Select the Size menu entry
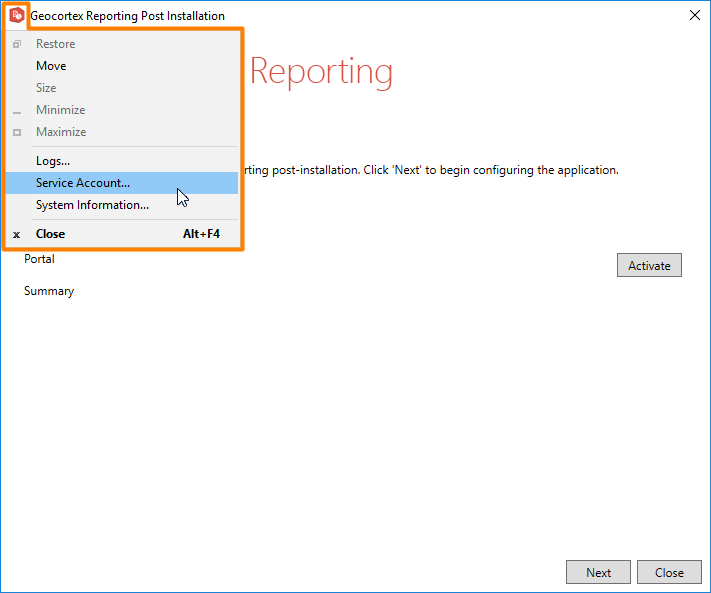 [46, 88]
